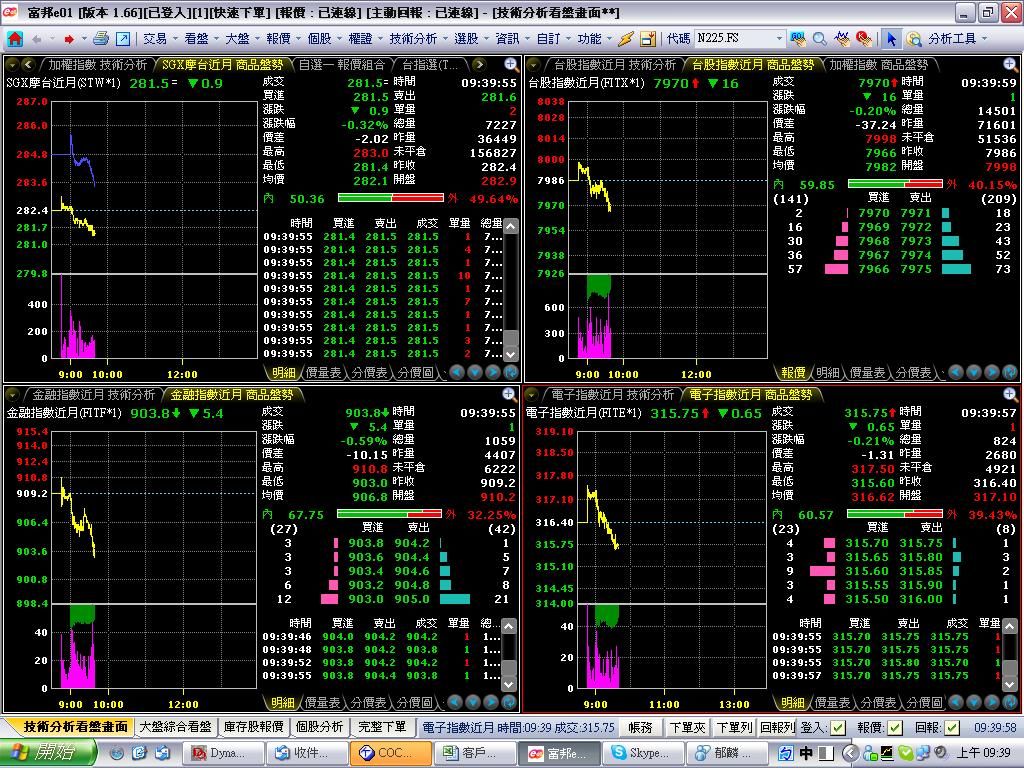1024x768 pixels.
Task: Open the 大盤 dropdown menu
Action: pos(242,39)
